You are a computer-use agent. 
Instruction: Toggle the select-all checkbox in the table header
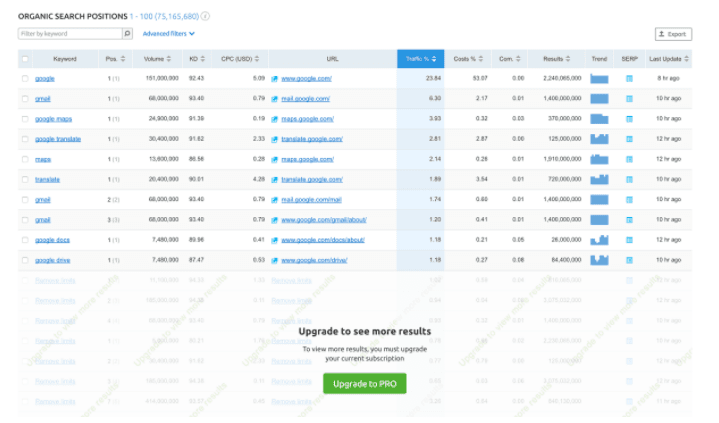click(25, 59)
